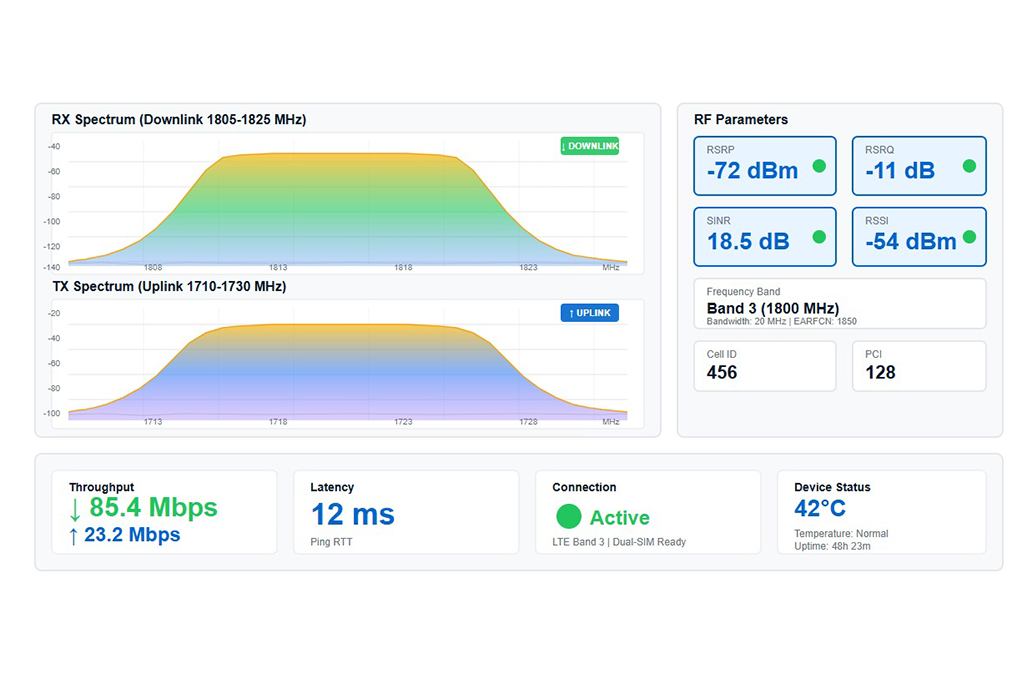
Task: Click the green RSSI status dot
Action: [x=968, y=238]
